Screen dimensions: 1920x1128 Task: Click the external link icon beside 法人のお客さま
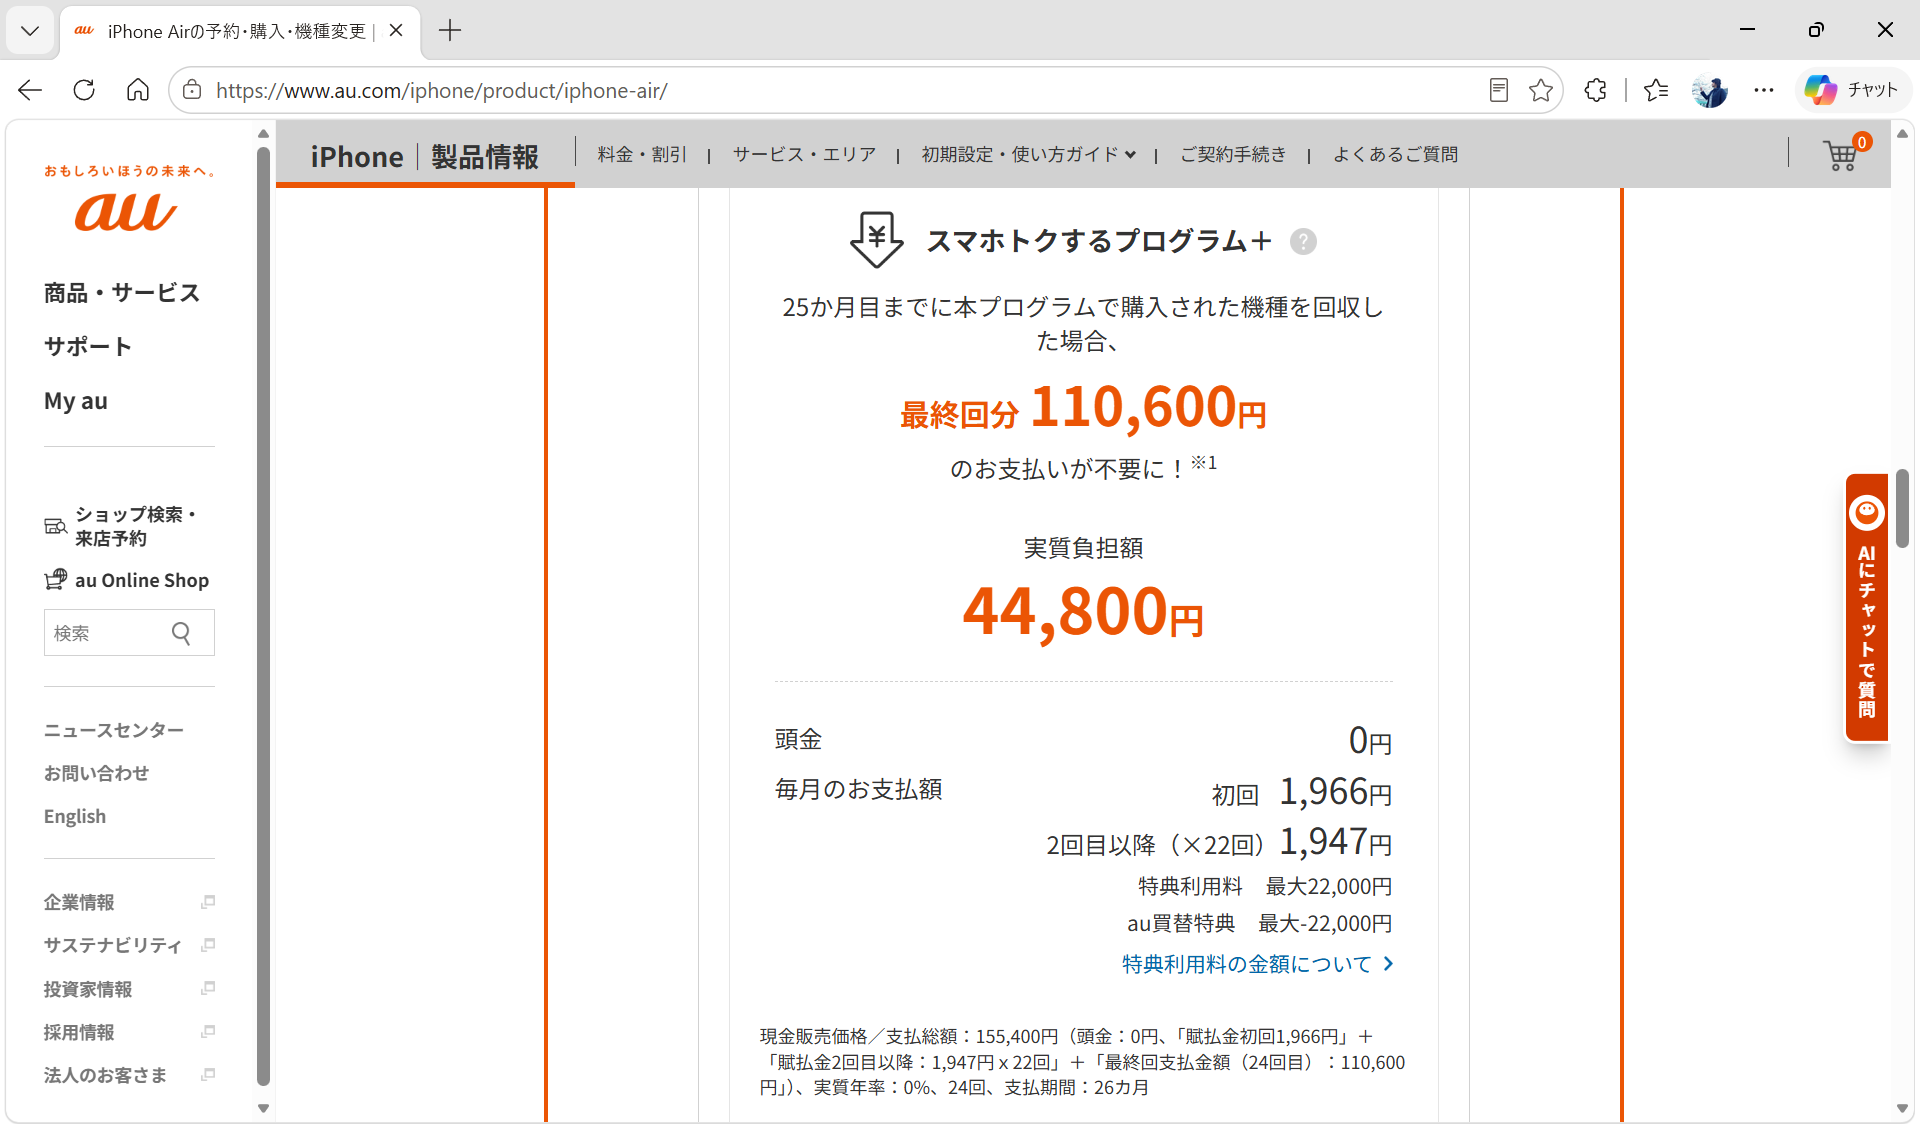(208, 1074)
